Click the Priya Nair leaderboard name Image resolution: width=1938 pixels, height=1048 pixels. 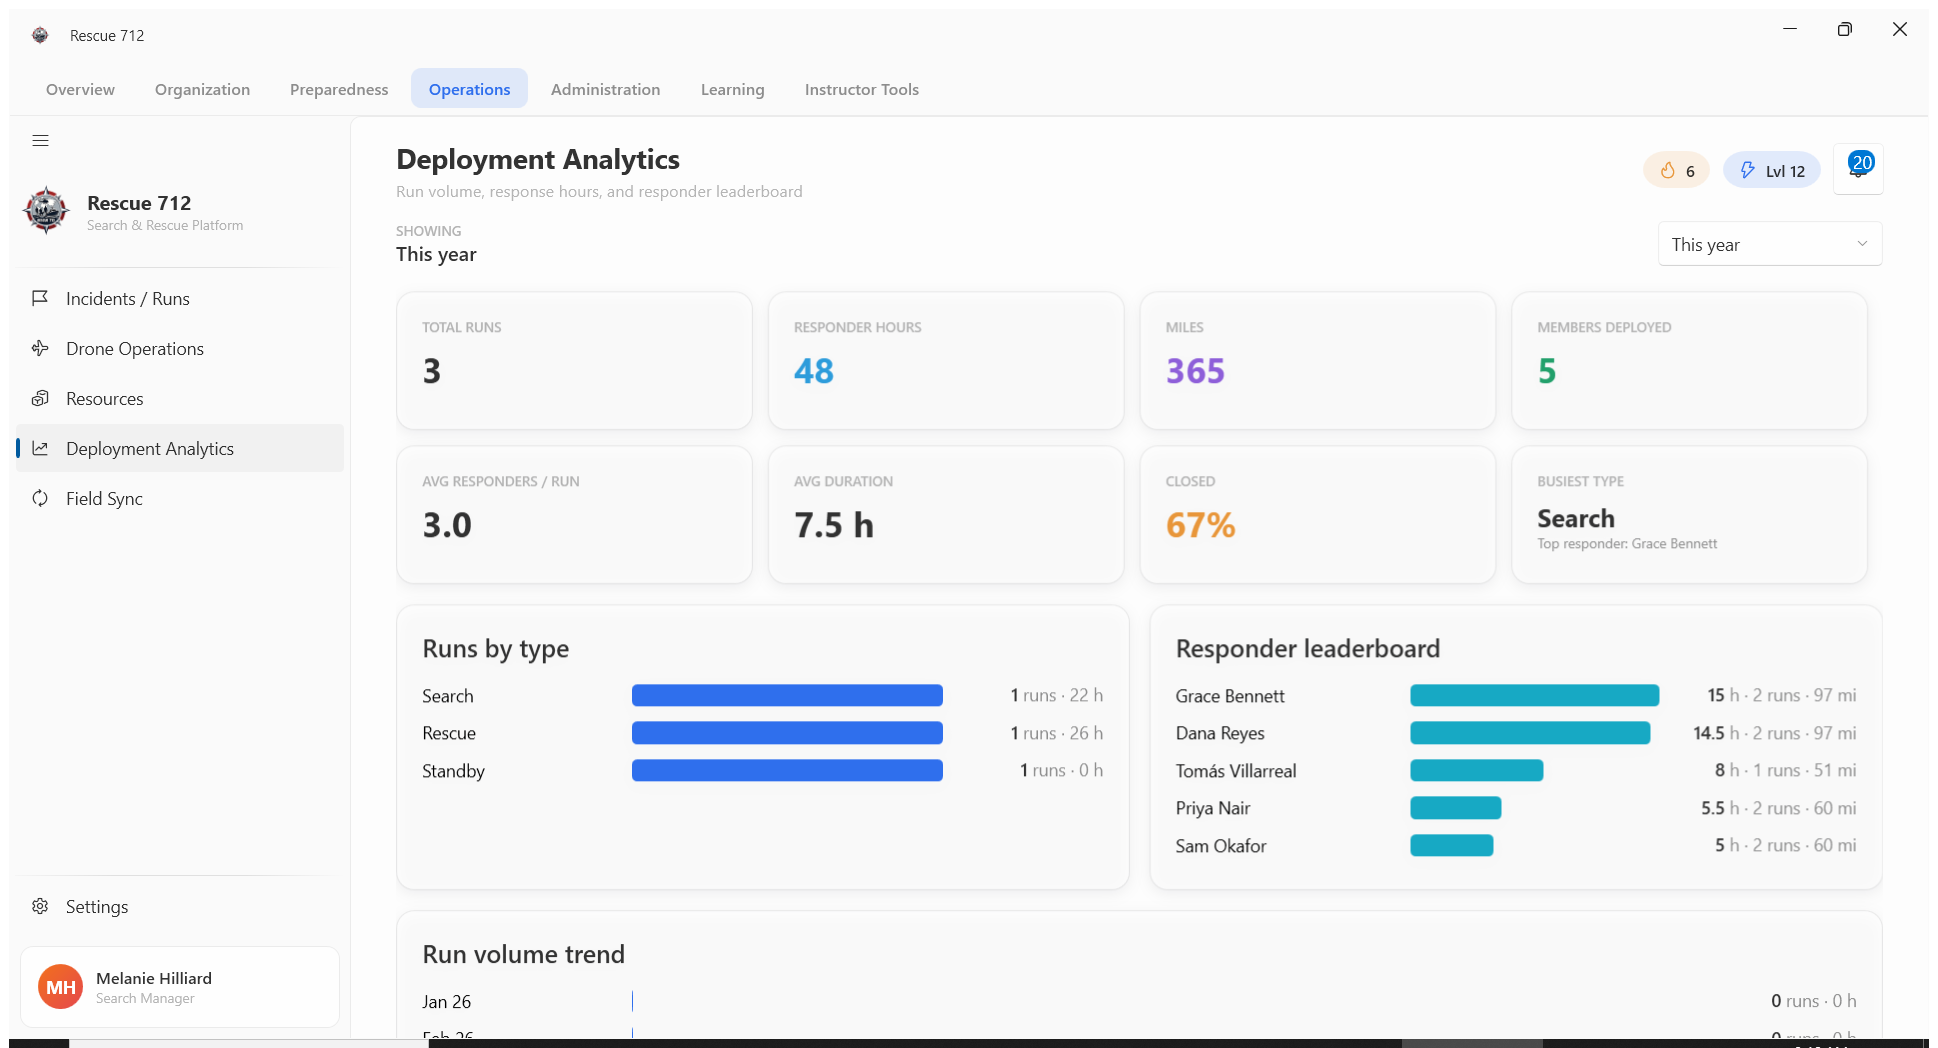click(x=1213, y=808)
